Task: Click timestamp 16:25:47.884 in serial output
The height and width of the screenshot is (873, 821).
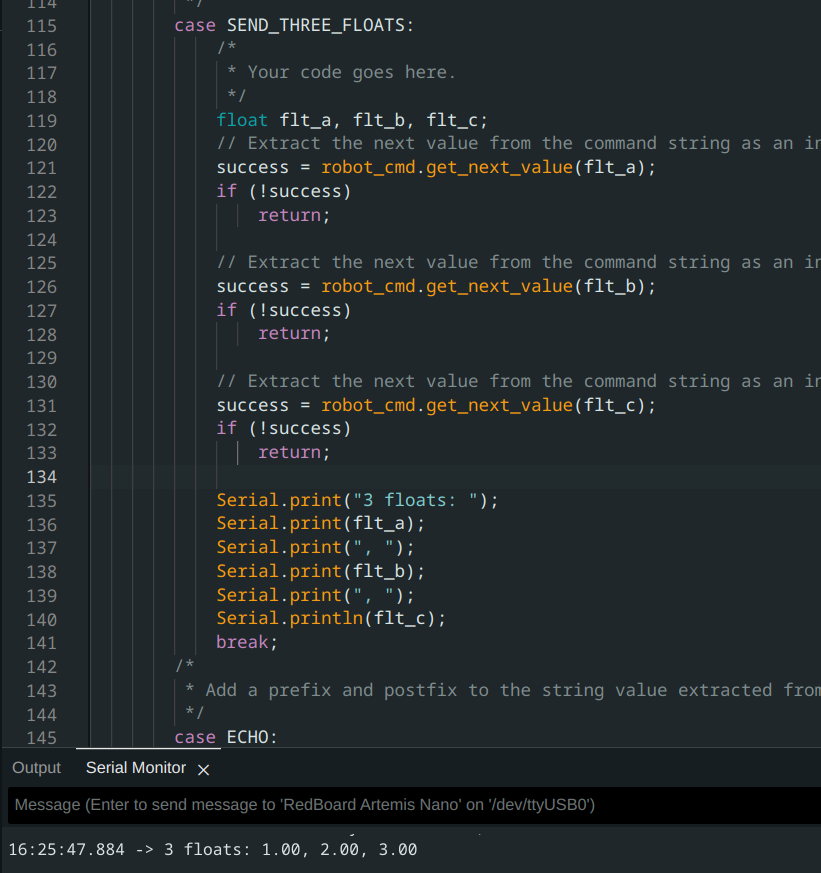Action: pyautogui.click(x=66, y=850)
